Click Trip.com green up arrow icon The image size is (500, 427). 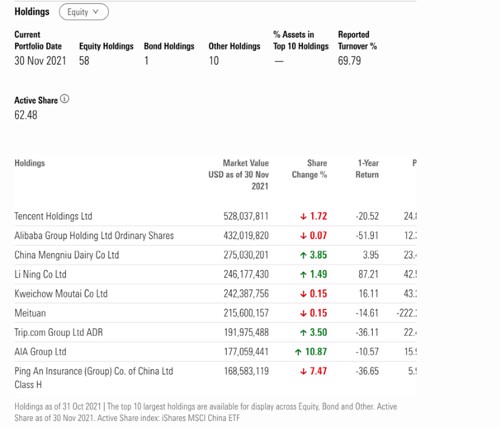303,332
